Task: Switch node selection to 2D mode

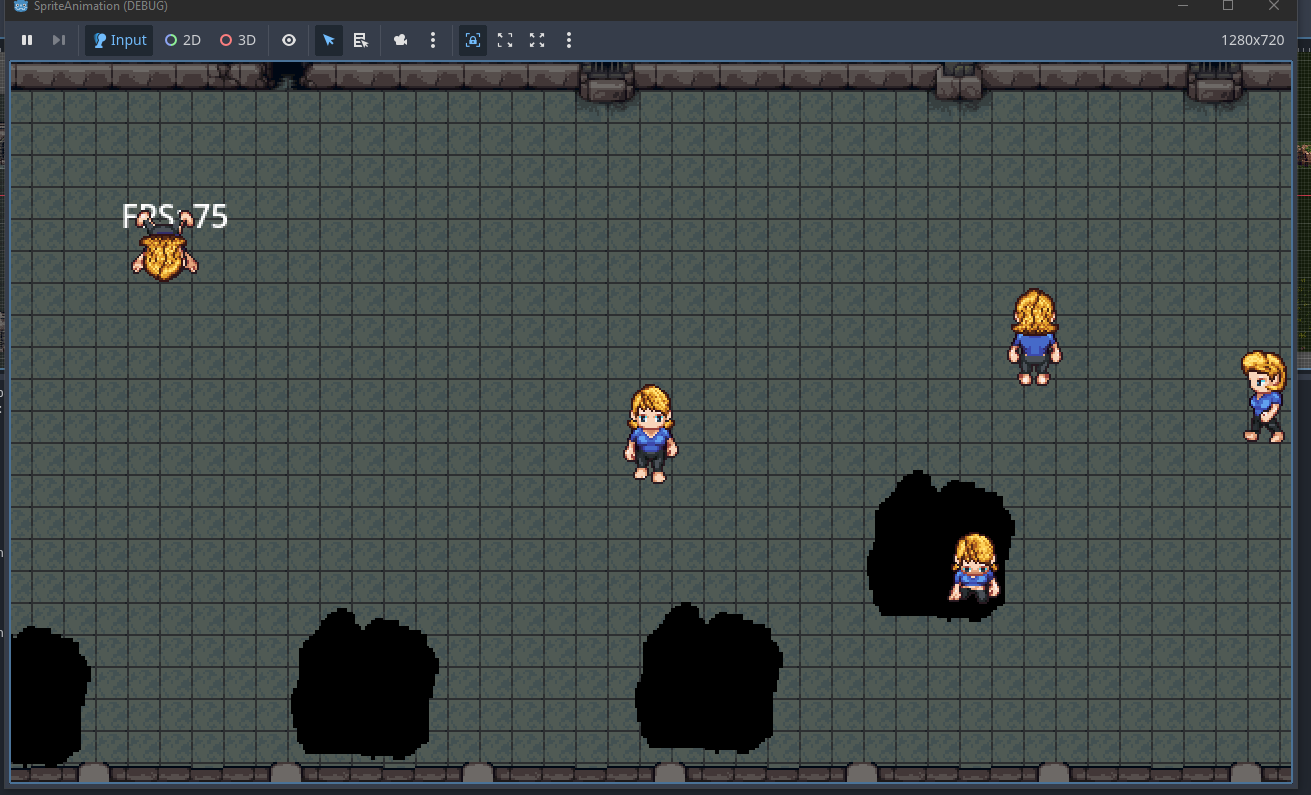Action: [183, 40]
